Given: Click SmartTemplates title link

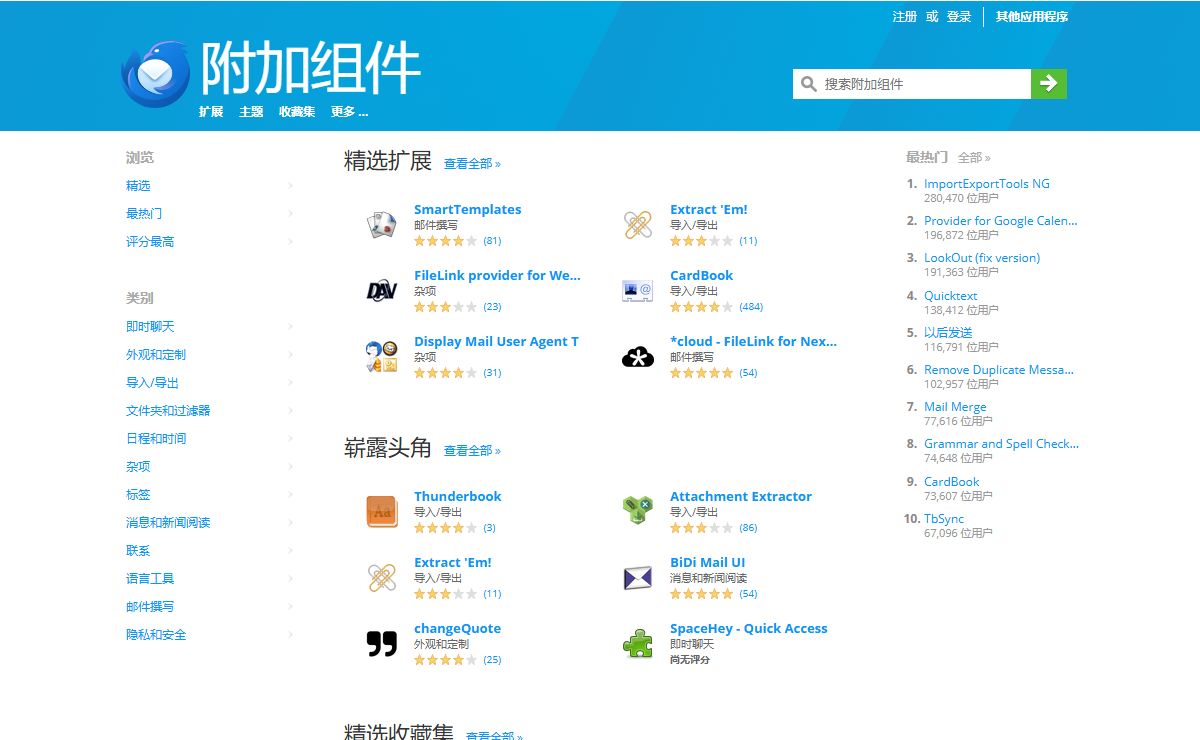Looking at the screenshot, I should pos(468,210).
